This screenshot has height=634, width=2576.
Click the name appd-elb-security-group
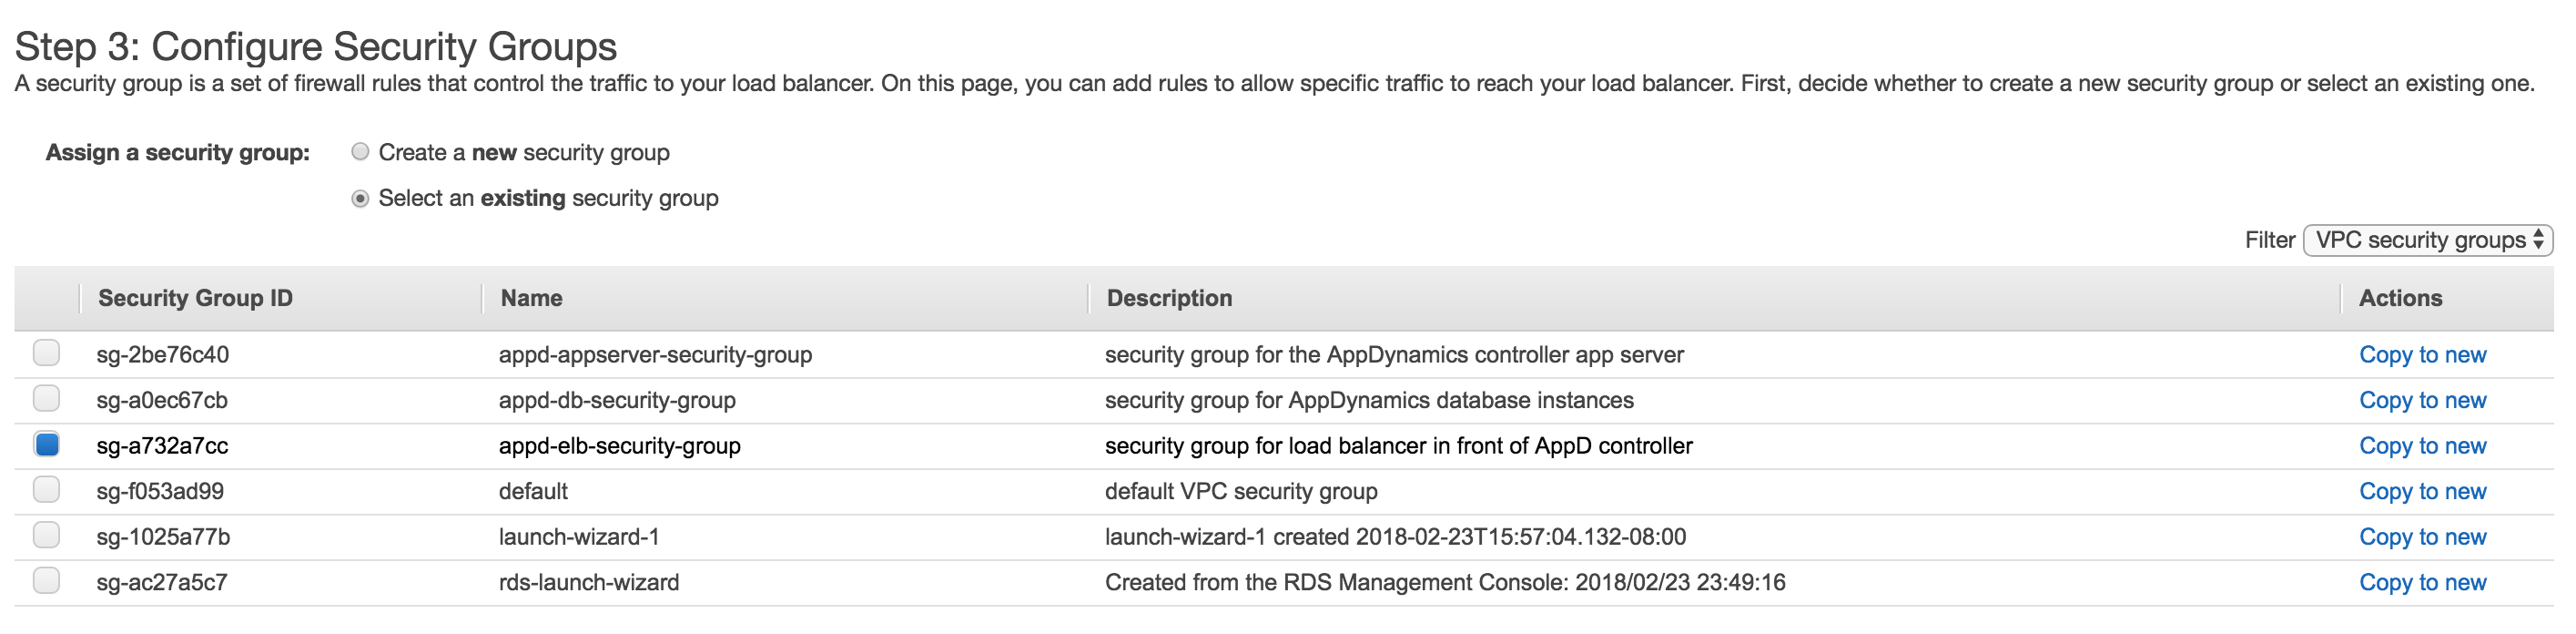click(x=620, y=446)
